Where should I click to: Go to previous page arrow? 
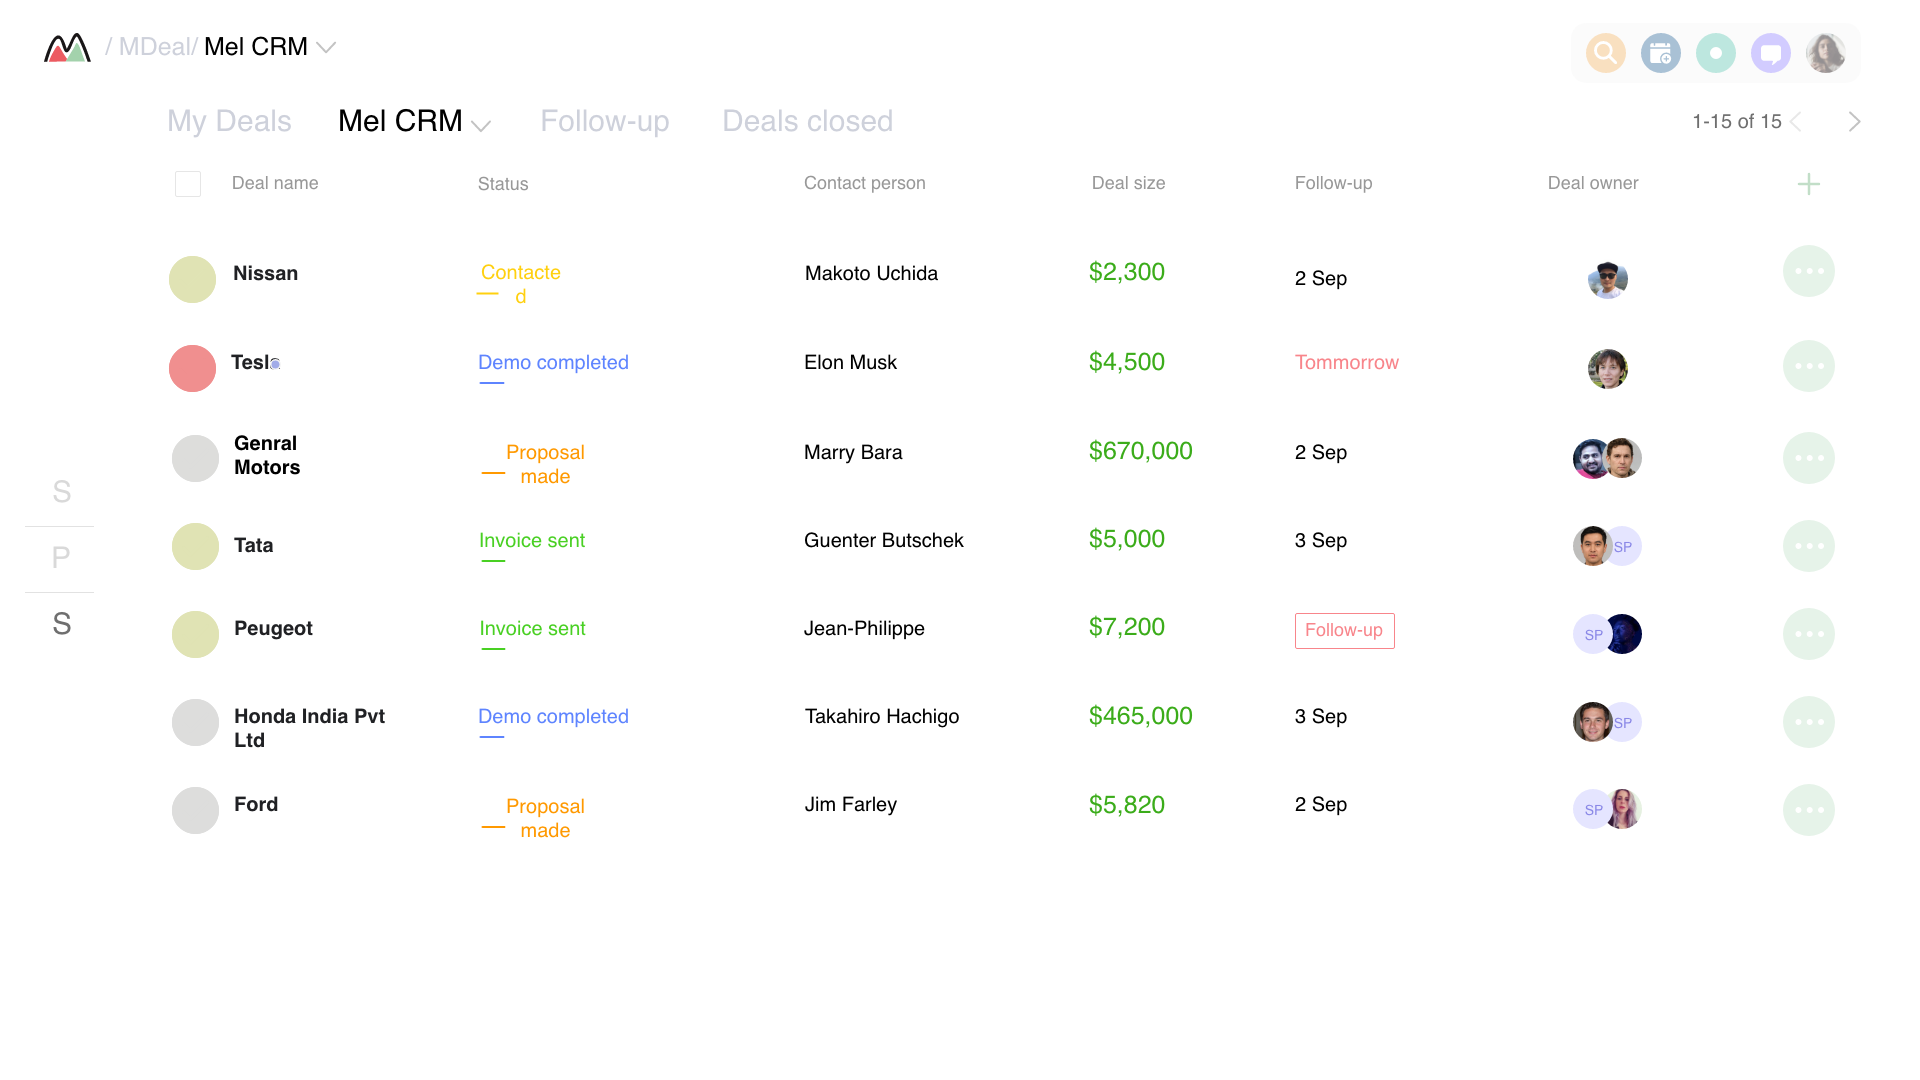[1796, 122]
